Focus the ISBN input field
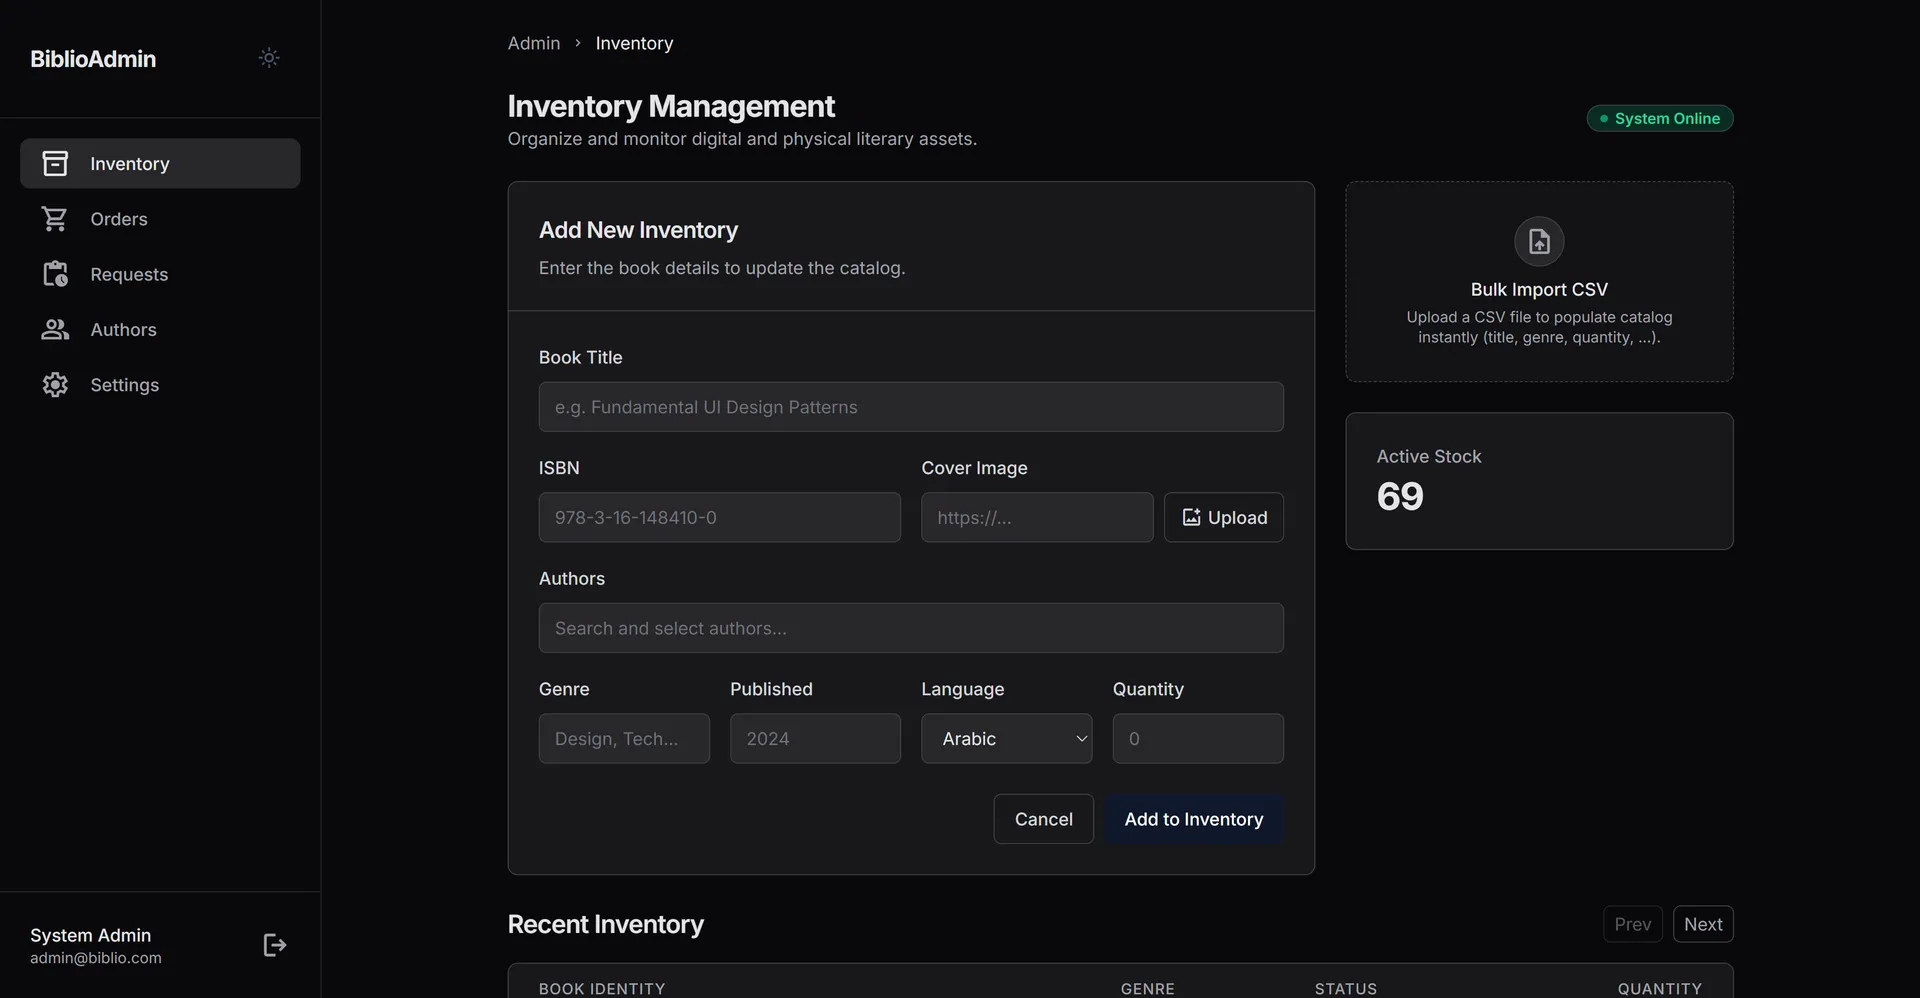The width and height of the screenshot is (1920, 998). tap(719, 517)
